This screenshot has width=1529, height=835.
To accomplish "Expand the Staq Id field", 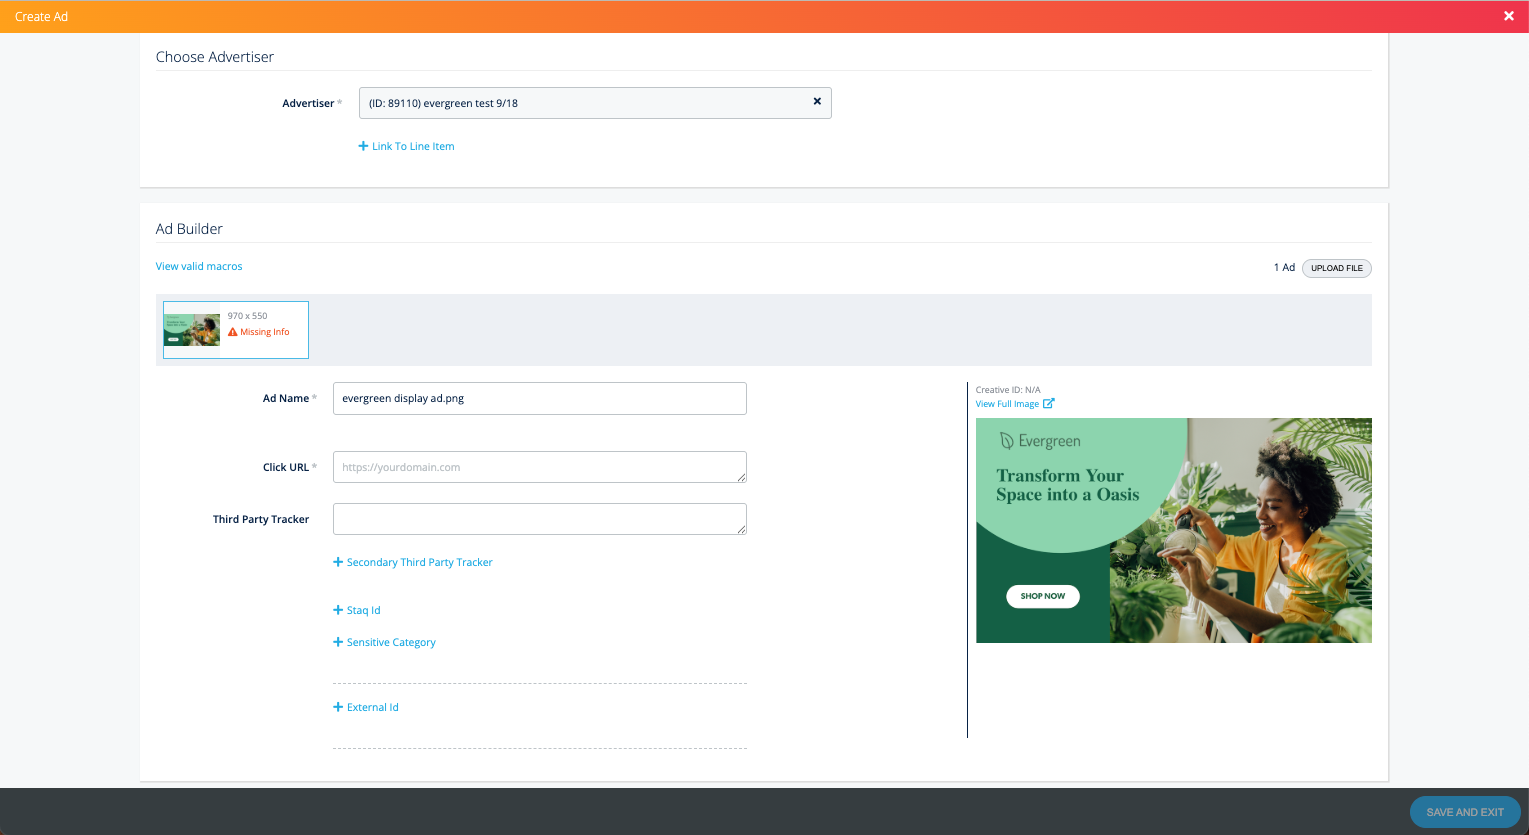I will tap(363, 610).
